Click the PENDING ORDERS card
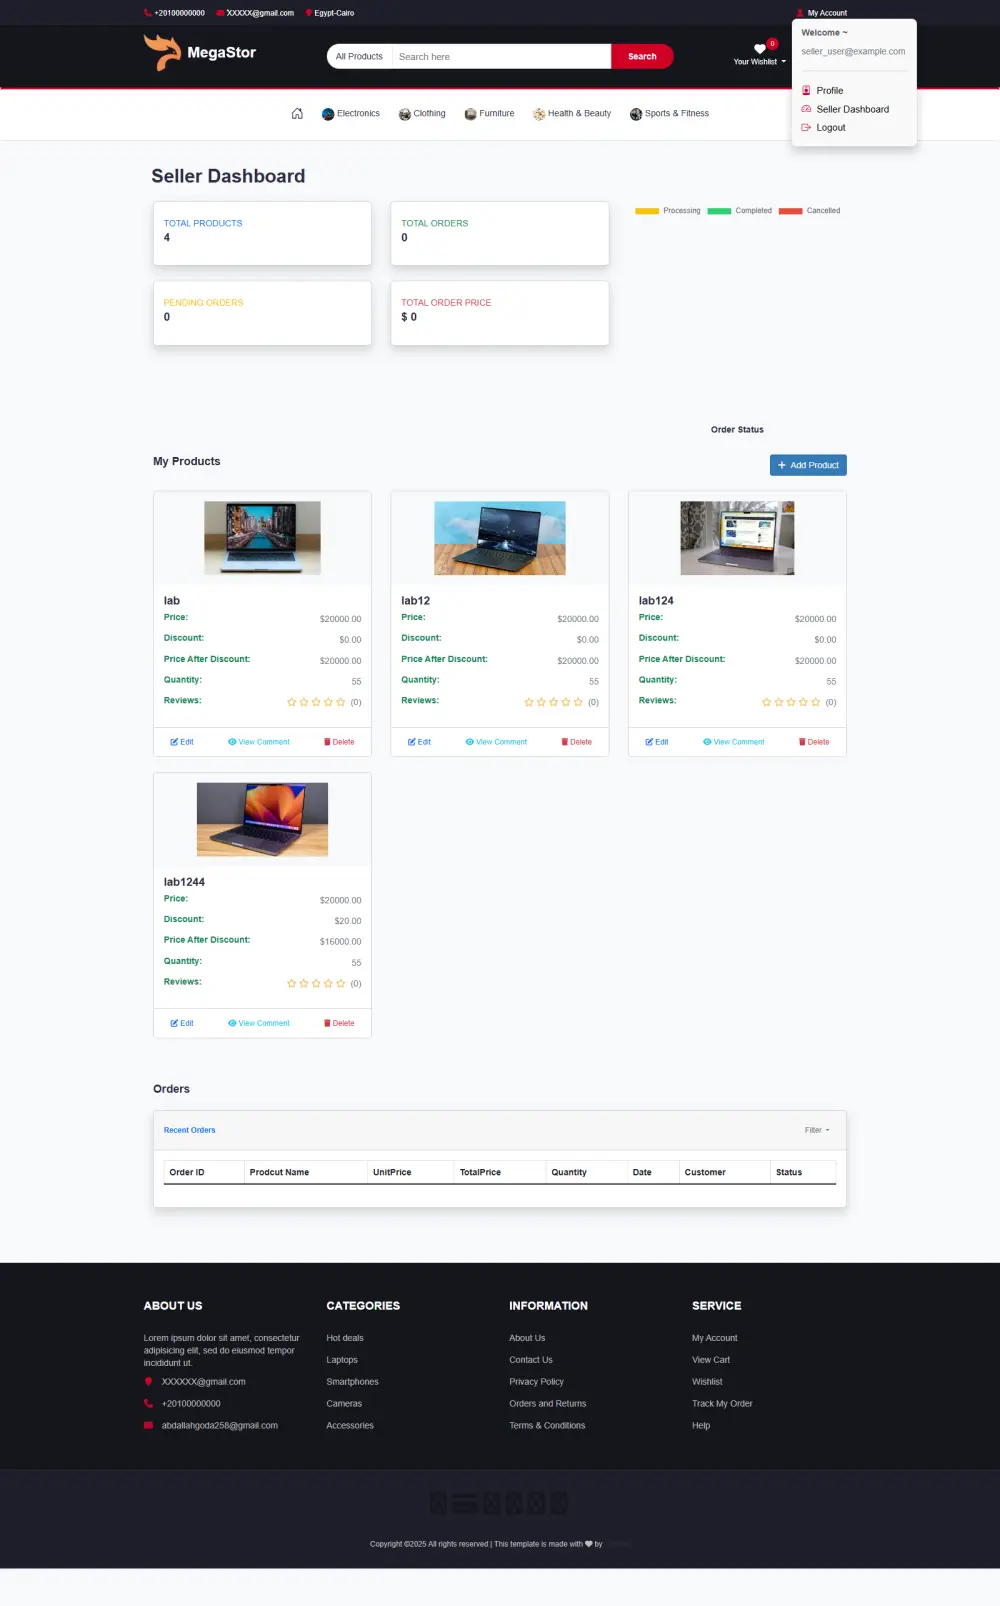 (262, 313)
